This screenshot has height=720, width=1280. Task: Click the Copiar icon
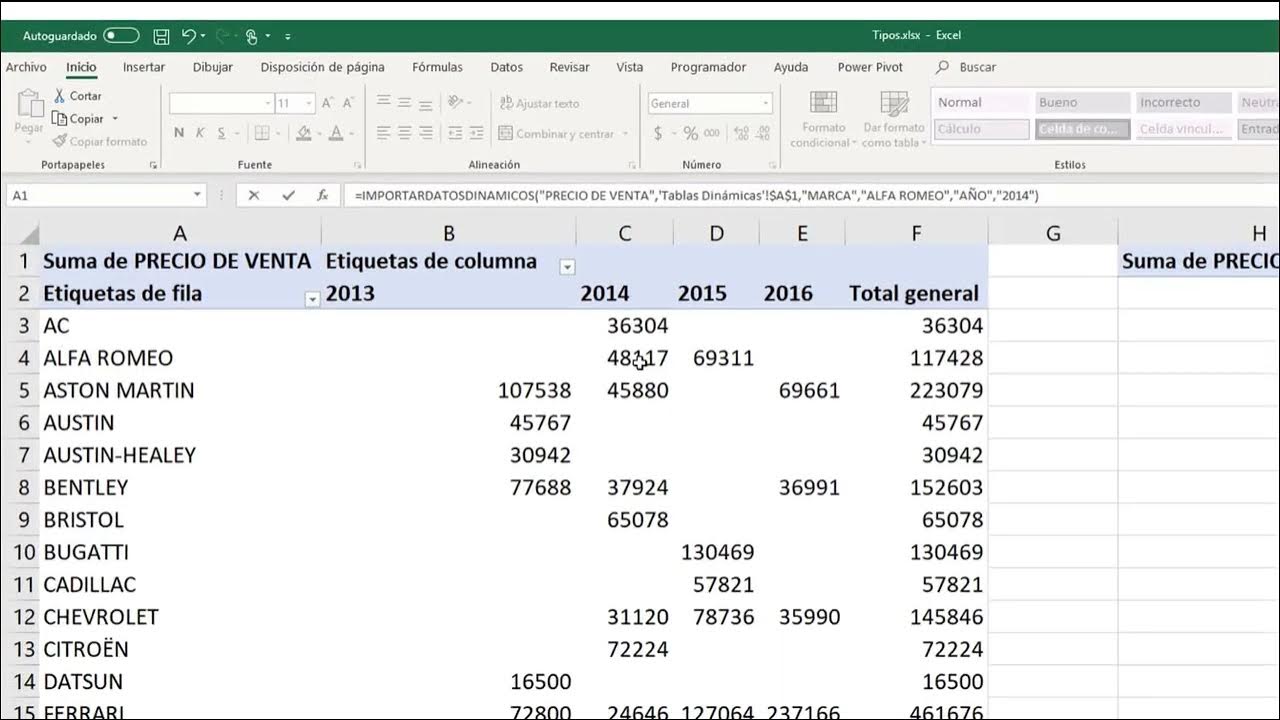coord(60,119)
